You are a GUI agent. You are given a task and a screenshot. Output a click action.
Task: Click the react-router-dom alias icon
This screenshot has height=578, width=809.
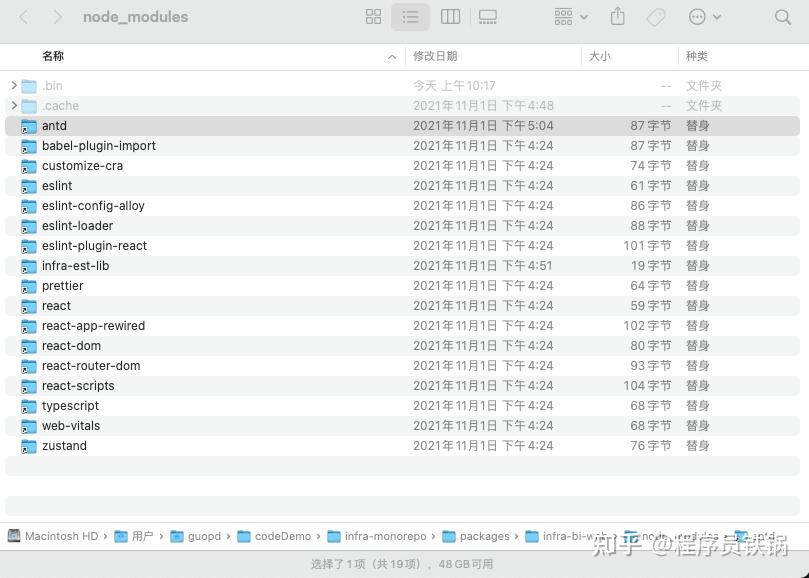[x=29, y=366]
